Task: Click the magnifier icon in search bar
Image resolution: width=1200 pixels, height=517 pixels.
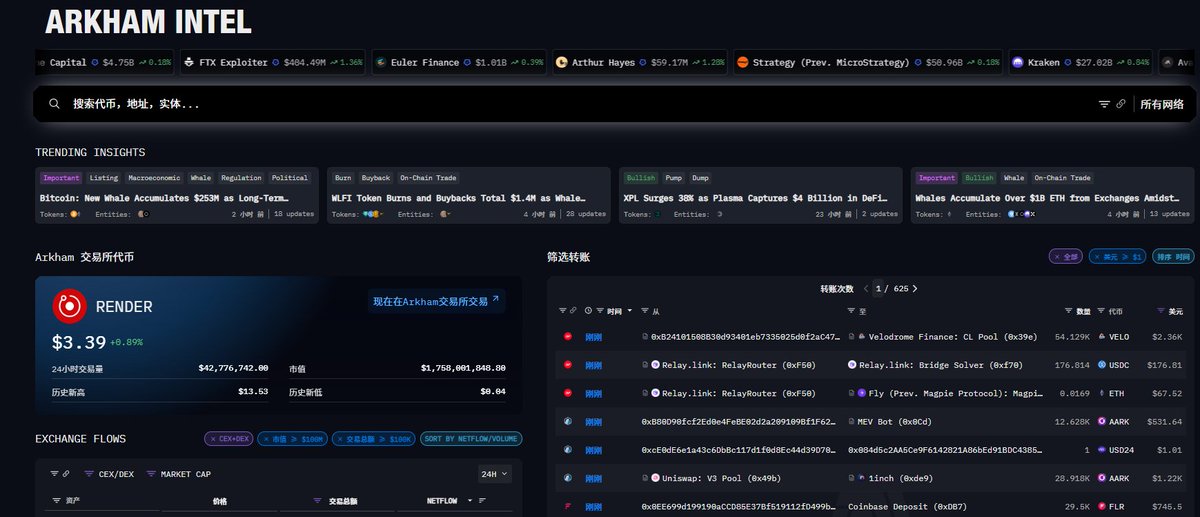Action: [x=54, y=104]
